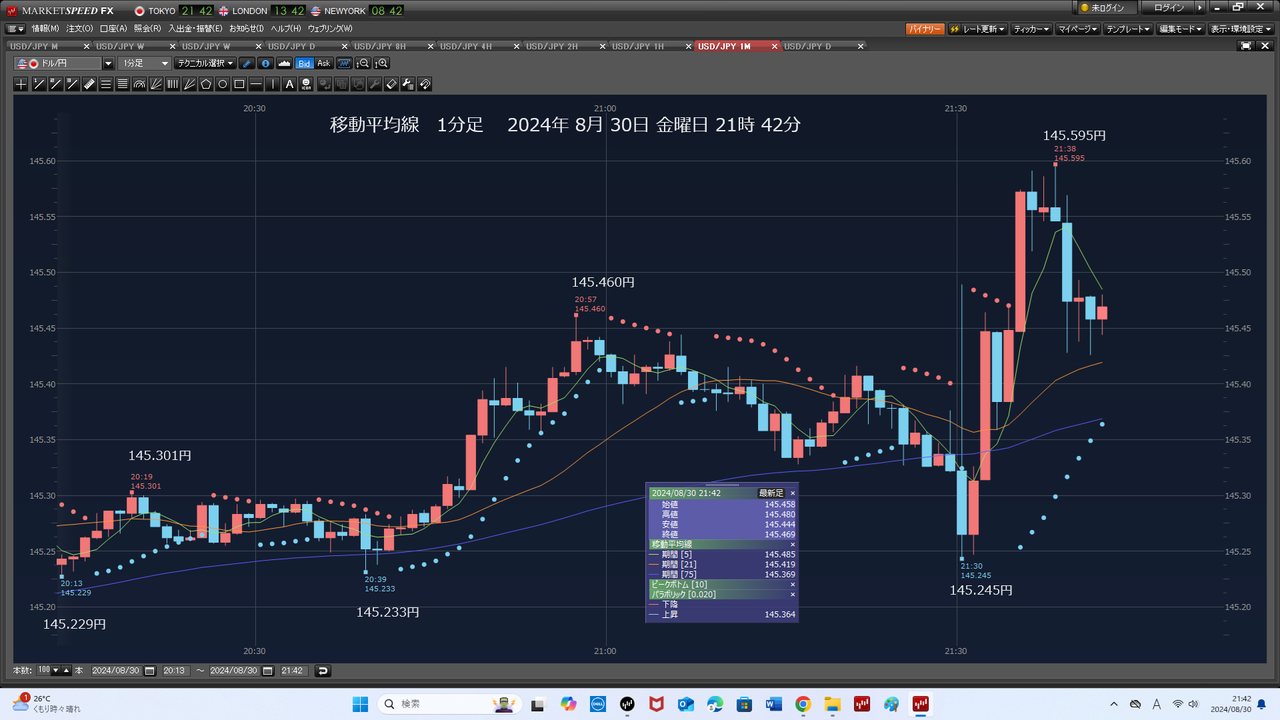
Task: Click the ログイン button
Action: click(x=1168, y=8)
